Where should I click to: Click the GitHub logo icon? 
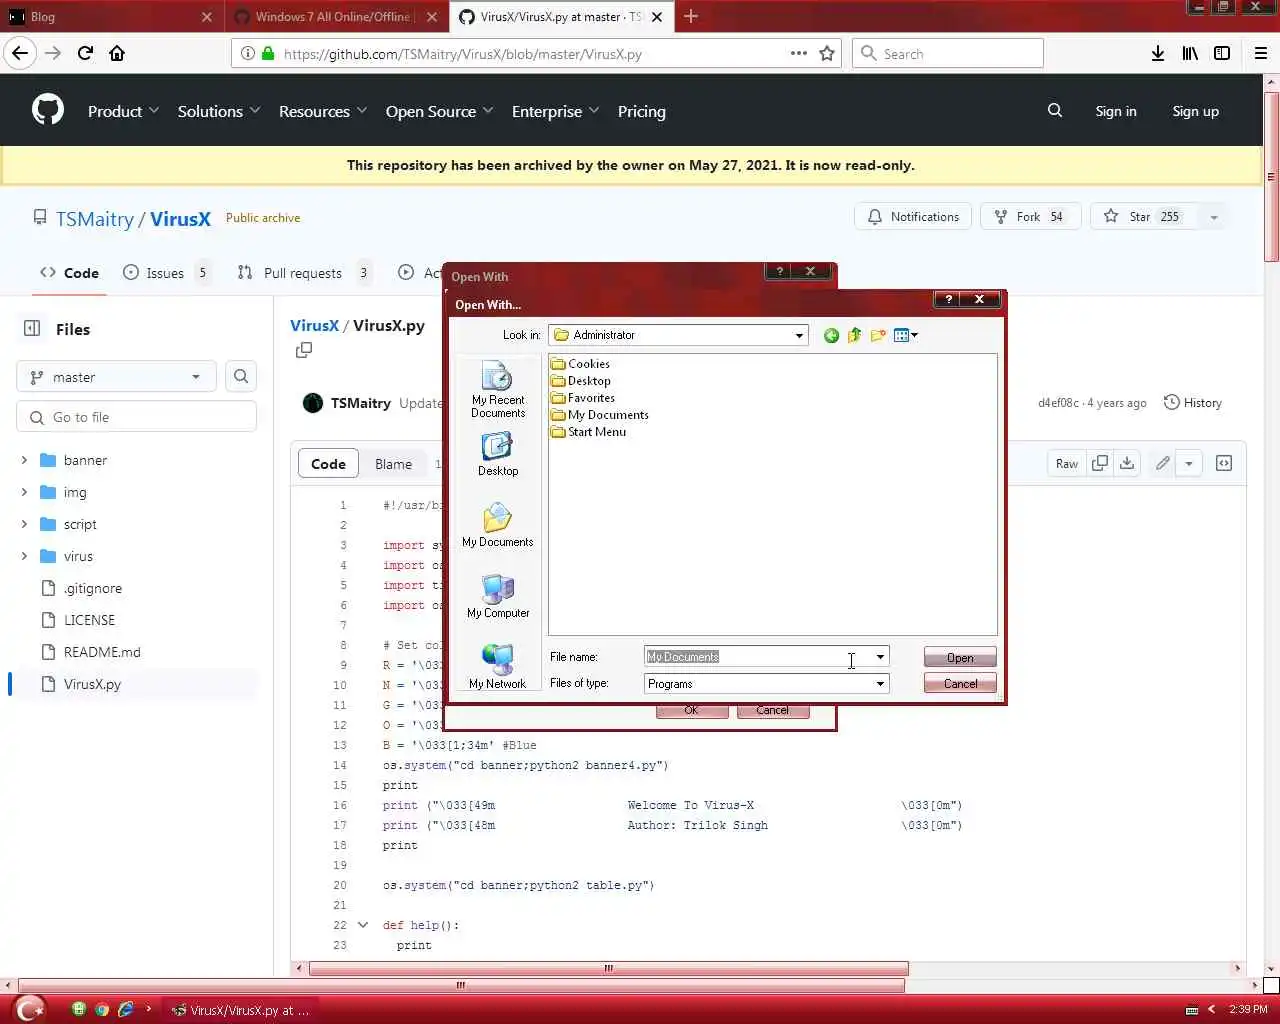(x=47, y=110)
